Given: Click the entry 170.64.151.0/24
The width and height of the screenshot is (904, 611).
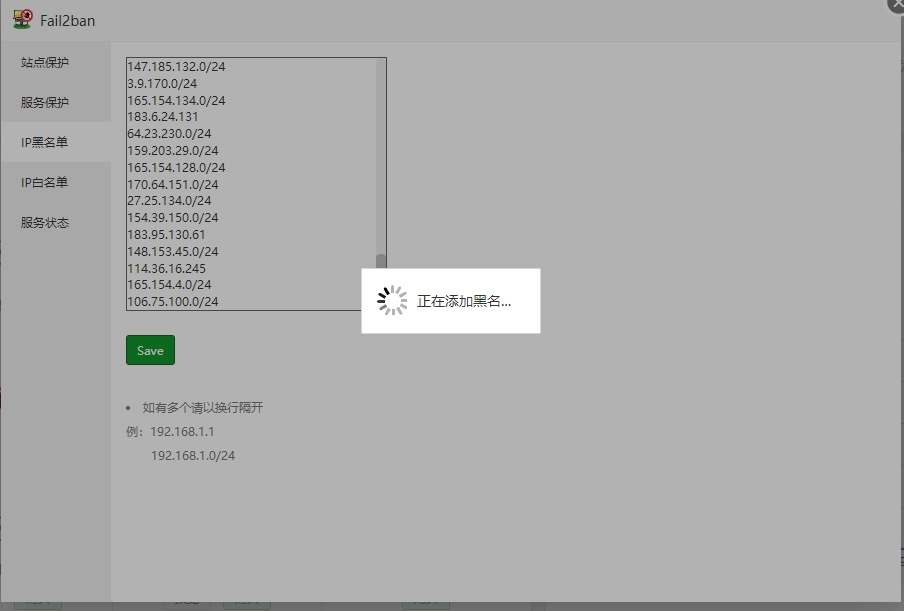Looking at the screenshot, I should point(172,184).
